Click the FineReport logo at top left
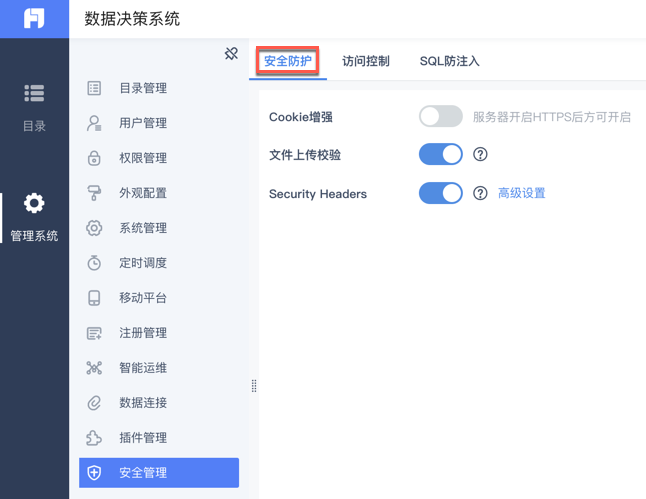The height and width of the screenshot is (499, 646). (34, 19)
